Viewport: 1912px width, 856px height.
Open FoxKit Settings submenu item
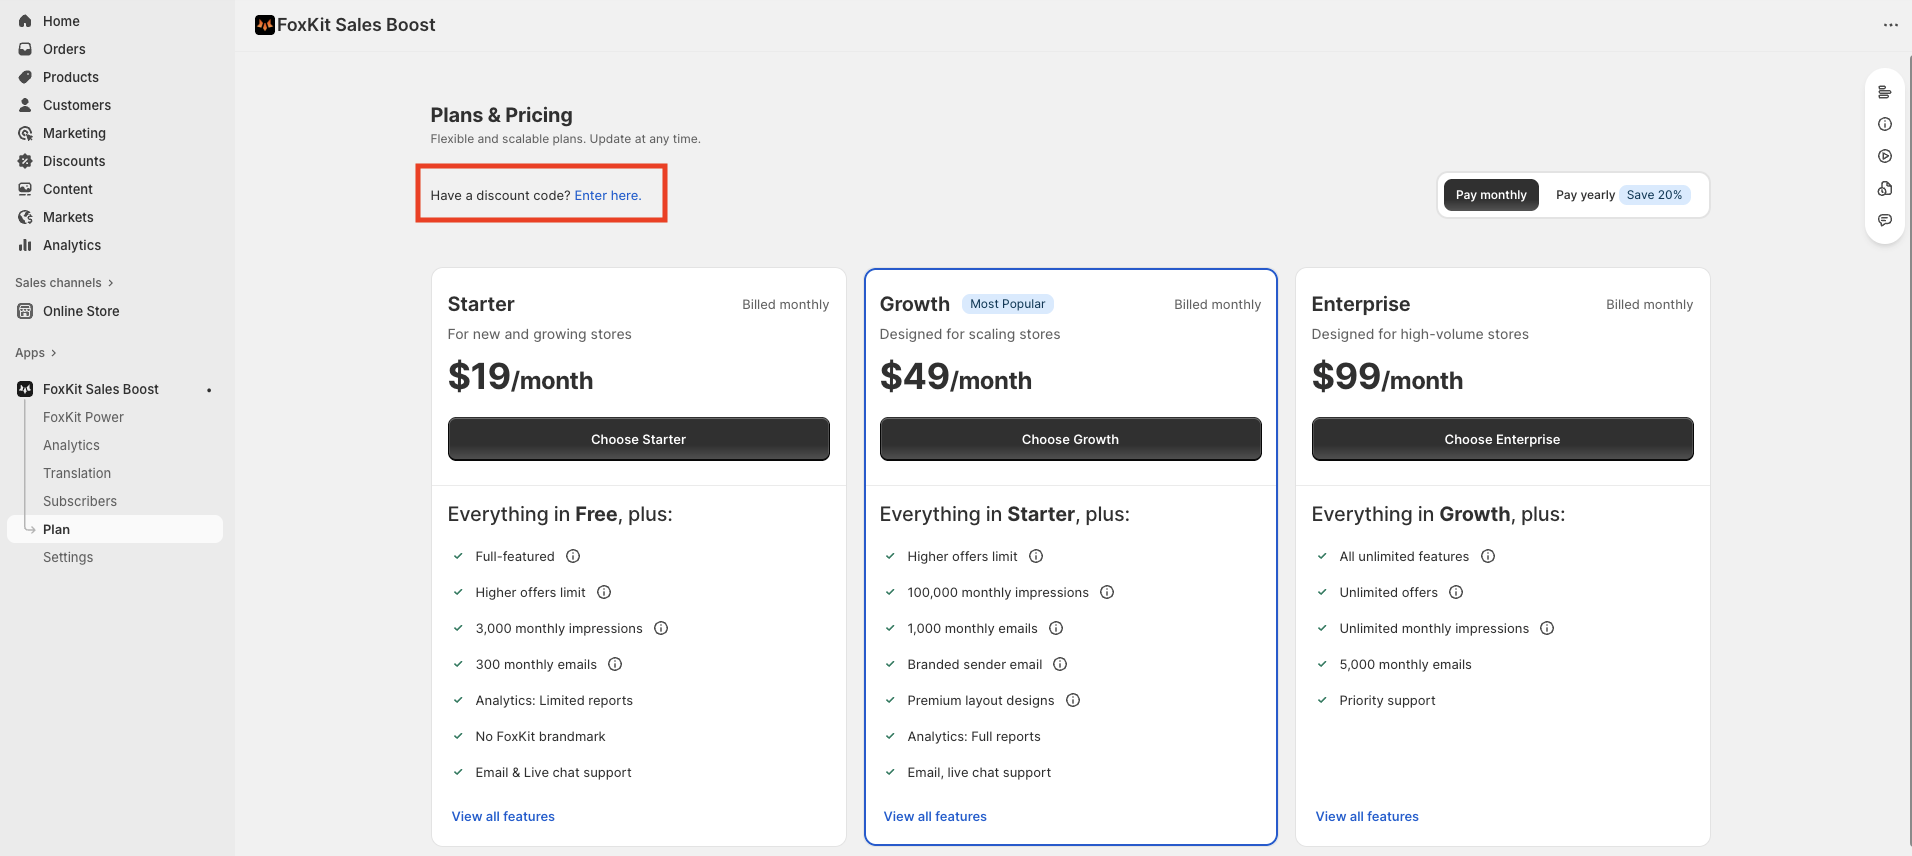(68, 557)
